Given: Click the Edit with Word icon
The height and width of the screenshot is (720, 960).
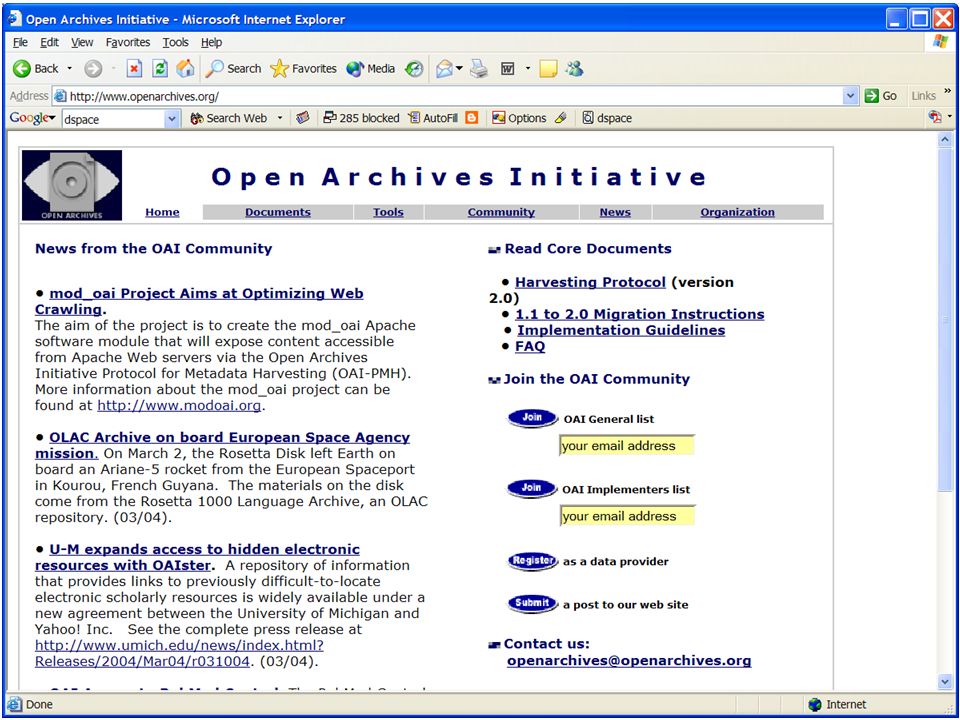Looking at the screenshot, I should coord(508,69).
